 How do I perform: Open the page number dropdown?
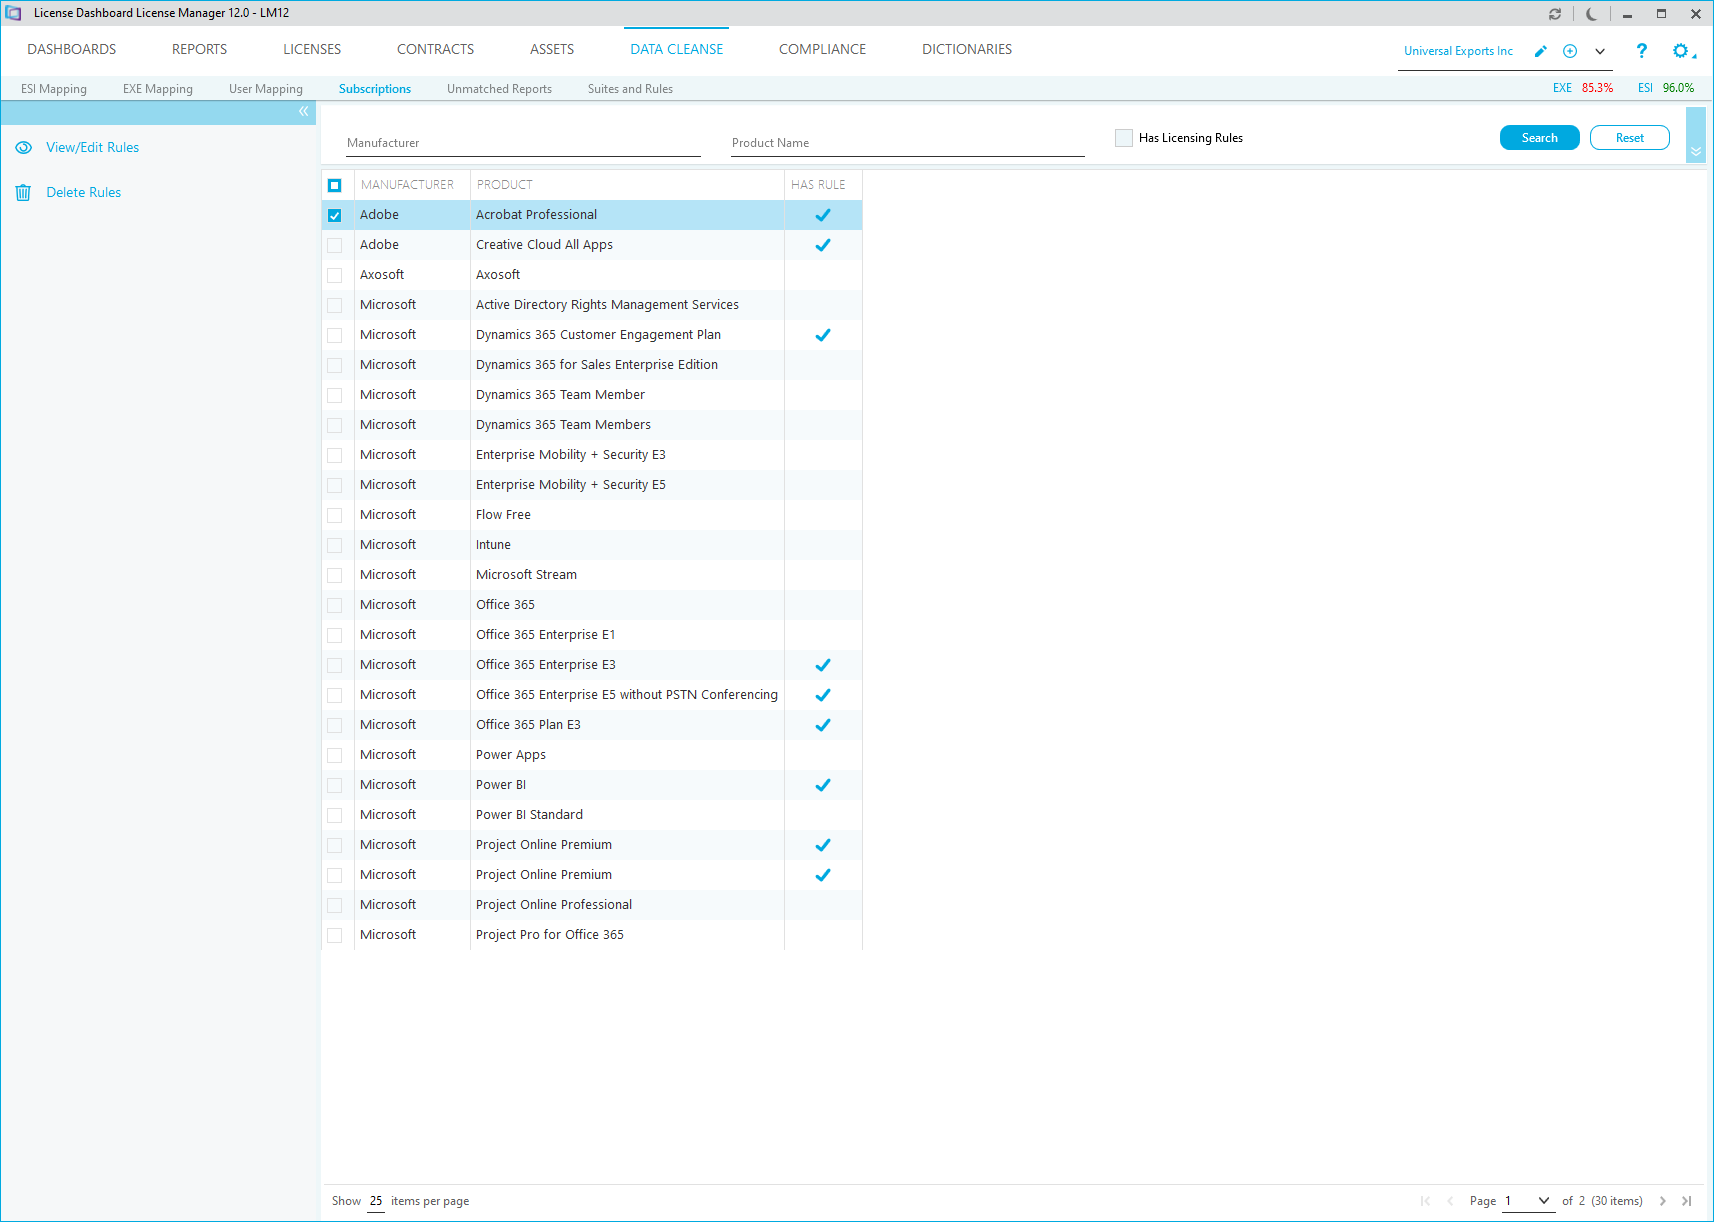tap(1543, 1201)
